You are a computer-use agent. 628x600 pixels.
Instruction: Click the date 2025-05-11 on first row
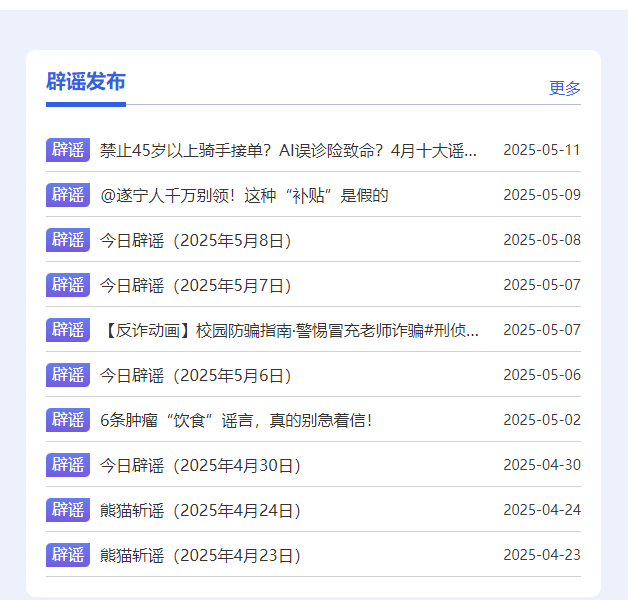541,151
